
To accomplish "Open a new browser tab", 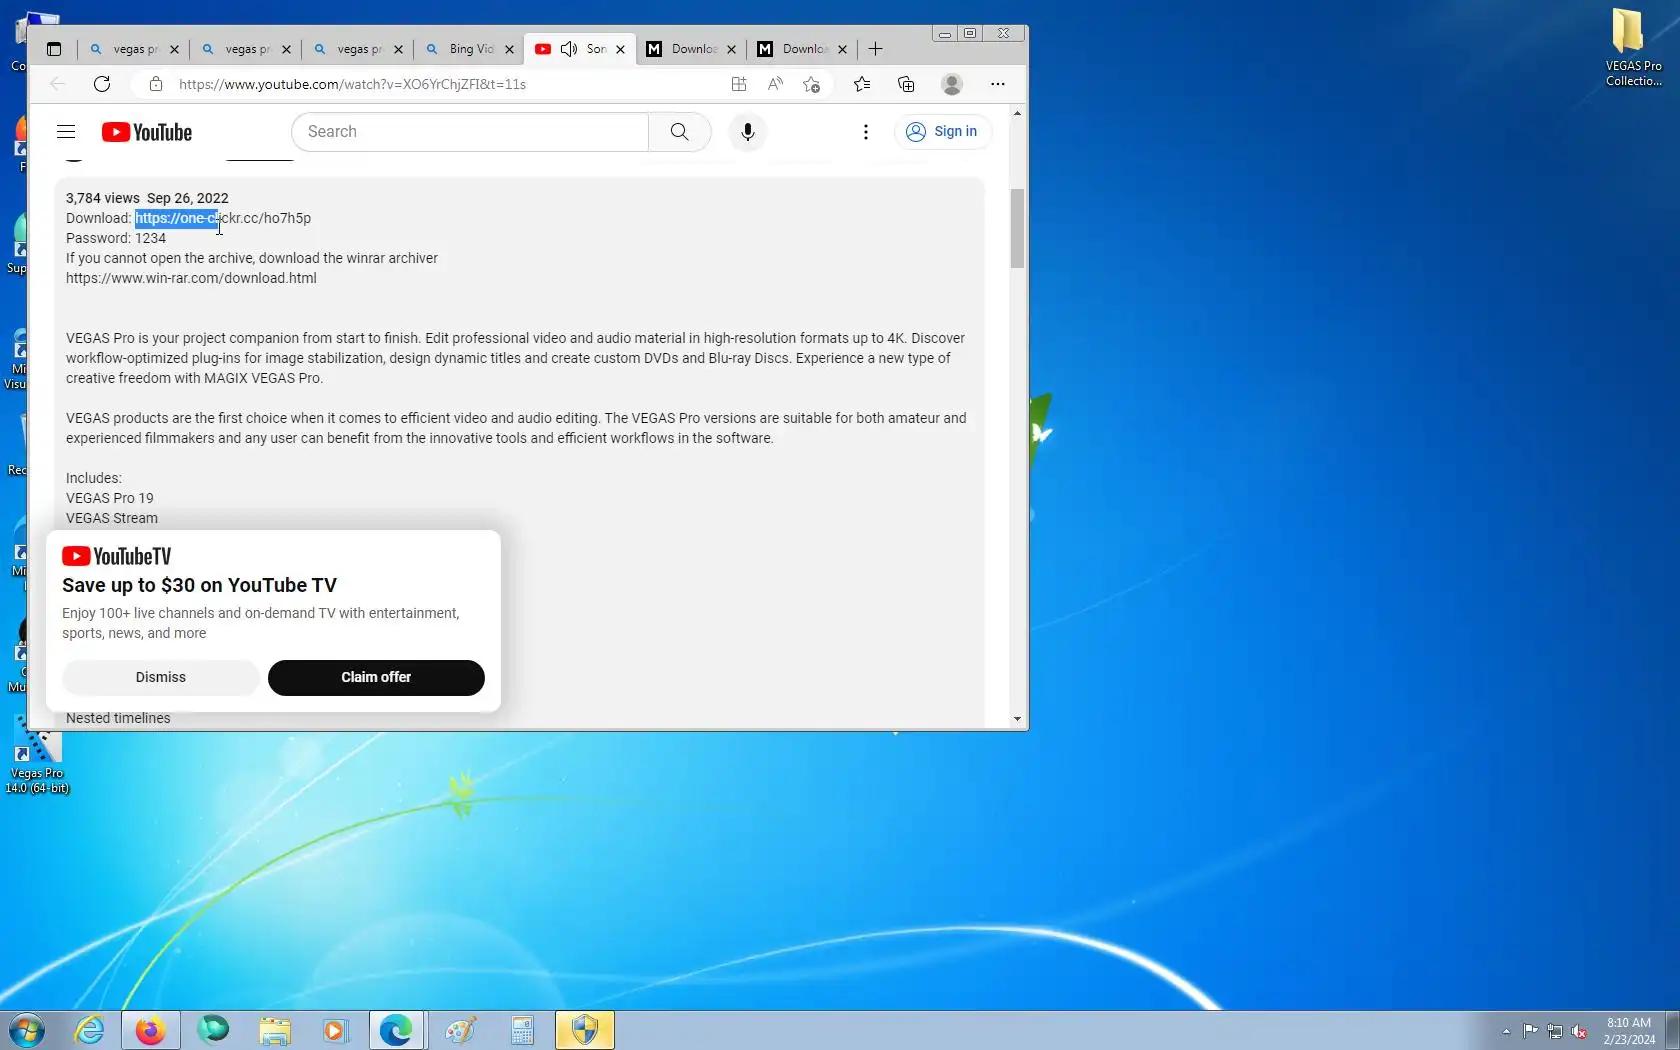I will tap(876, 49).
